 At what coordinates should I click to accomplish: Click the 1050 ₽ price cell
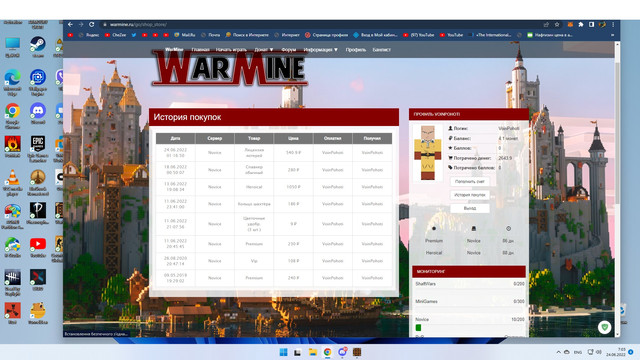293,187
